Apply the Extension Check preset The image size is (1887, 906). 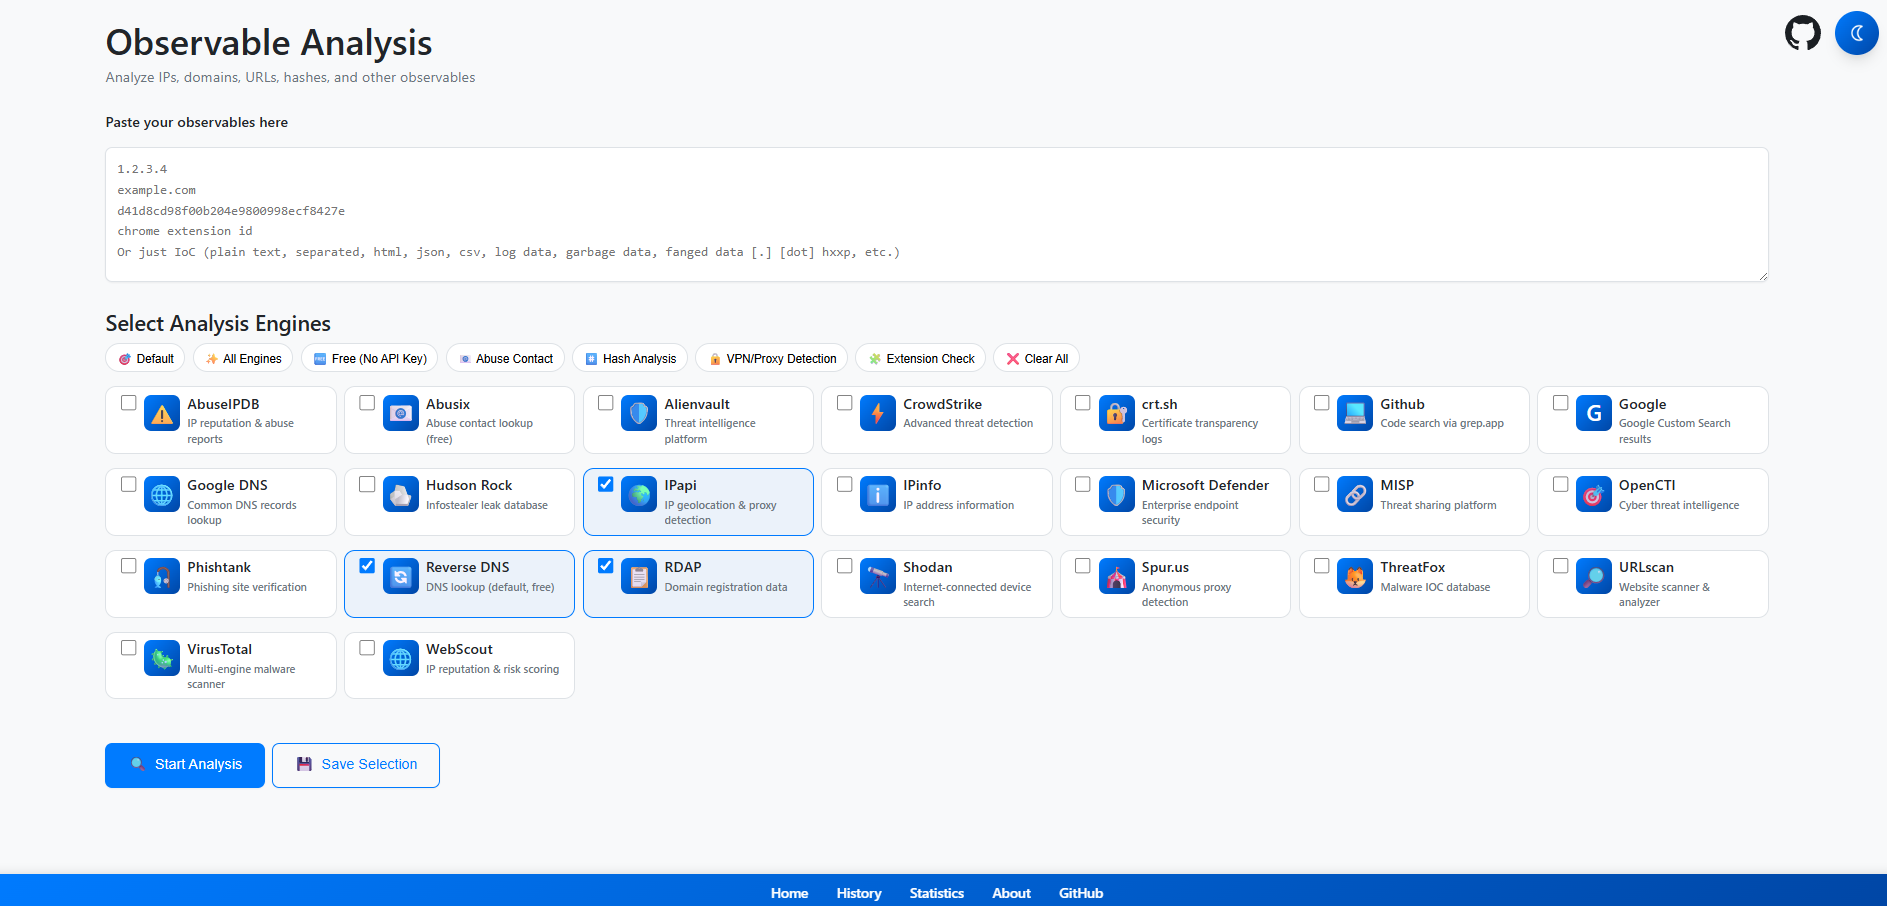pyautogui.click(x=921, y=358)
